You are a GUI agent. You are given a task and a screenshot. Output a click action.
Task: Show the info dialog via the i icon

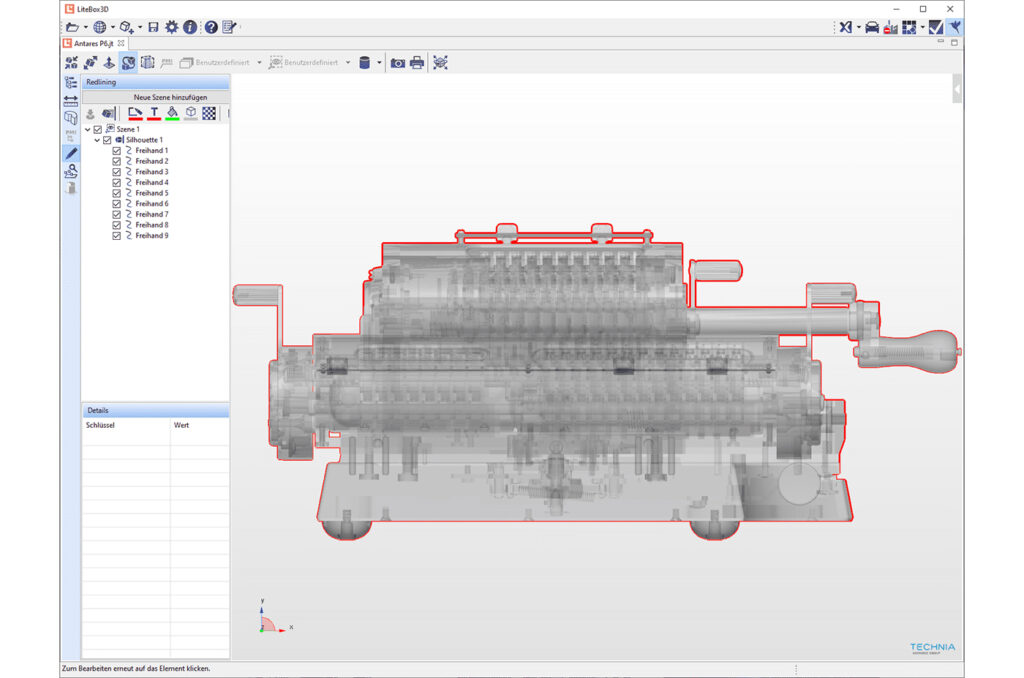pos(190,27)
